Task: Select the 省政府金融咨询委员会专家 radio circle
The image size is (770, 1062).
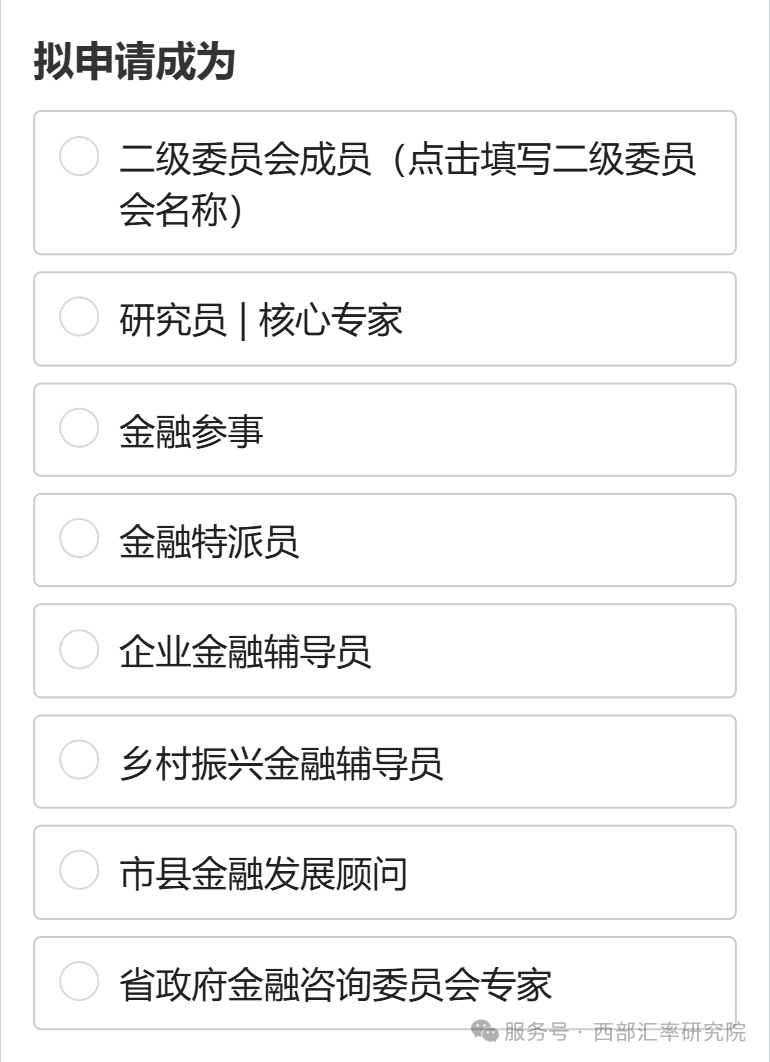Action: pos(79,982)
